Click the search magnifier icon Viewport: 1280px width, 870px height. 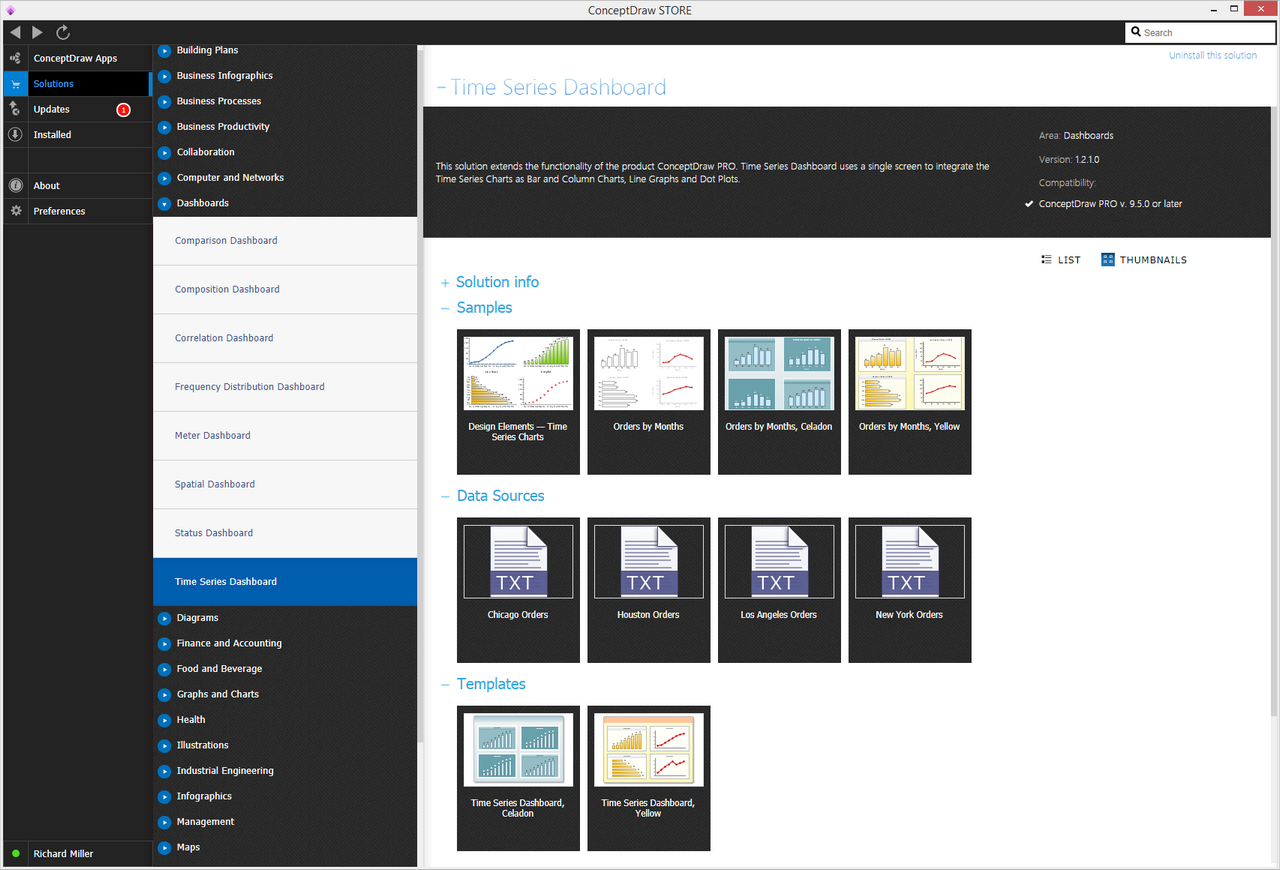[x=1136, y=32]
